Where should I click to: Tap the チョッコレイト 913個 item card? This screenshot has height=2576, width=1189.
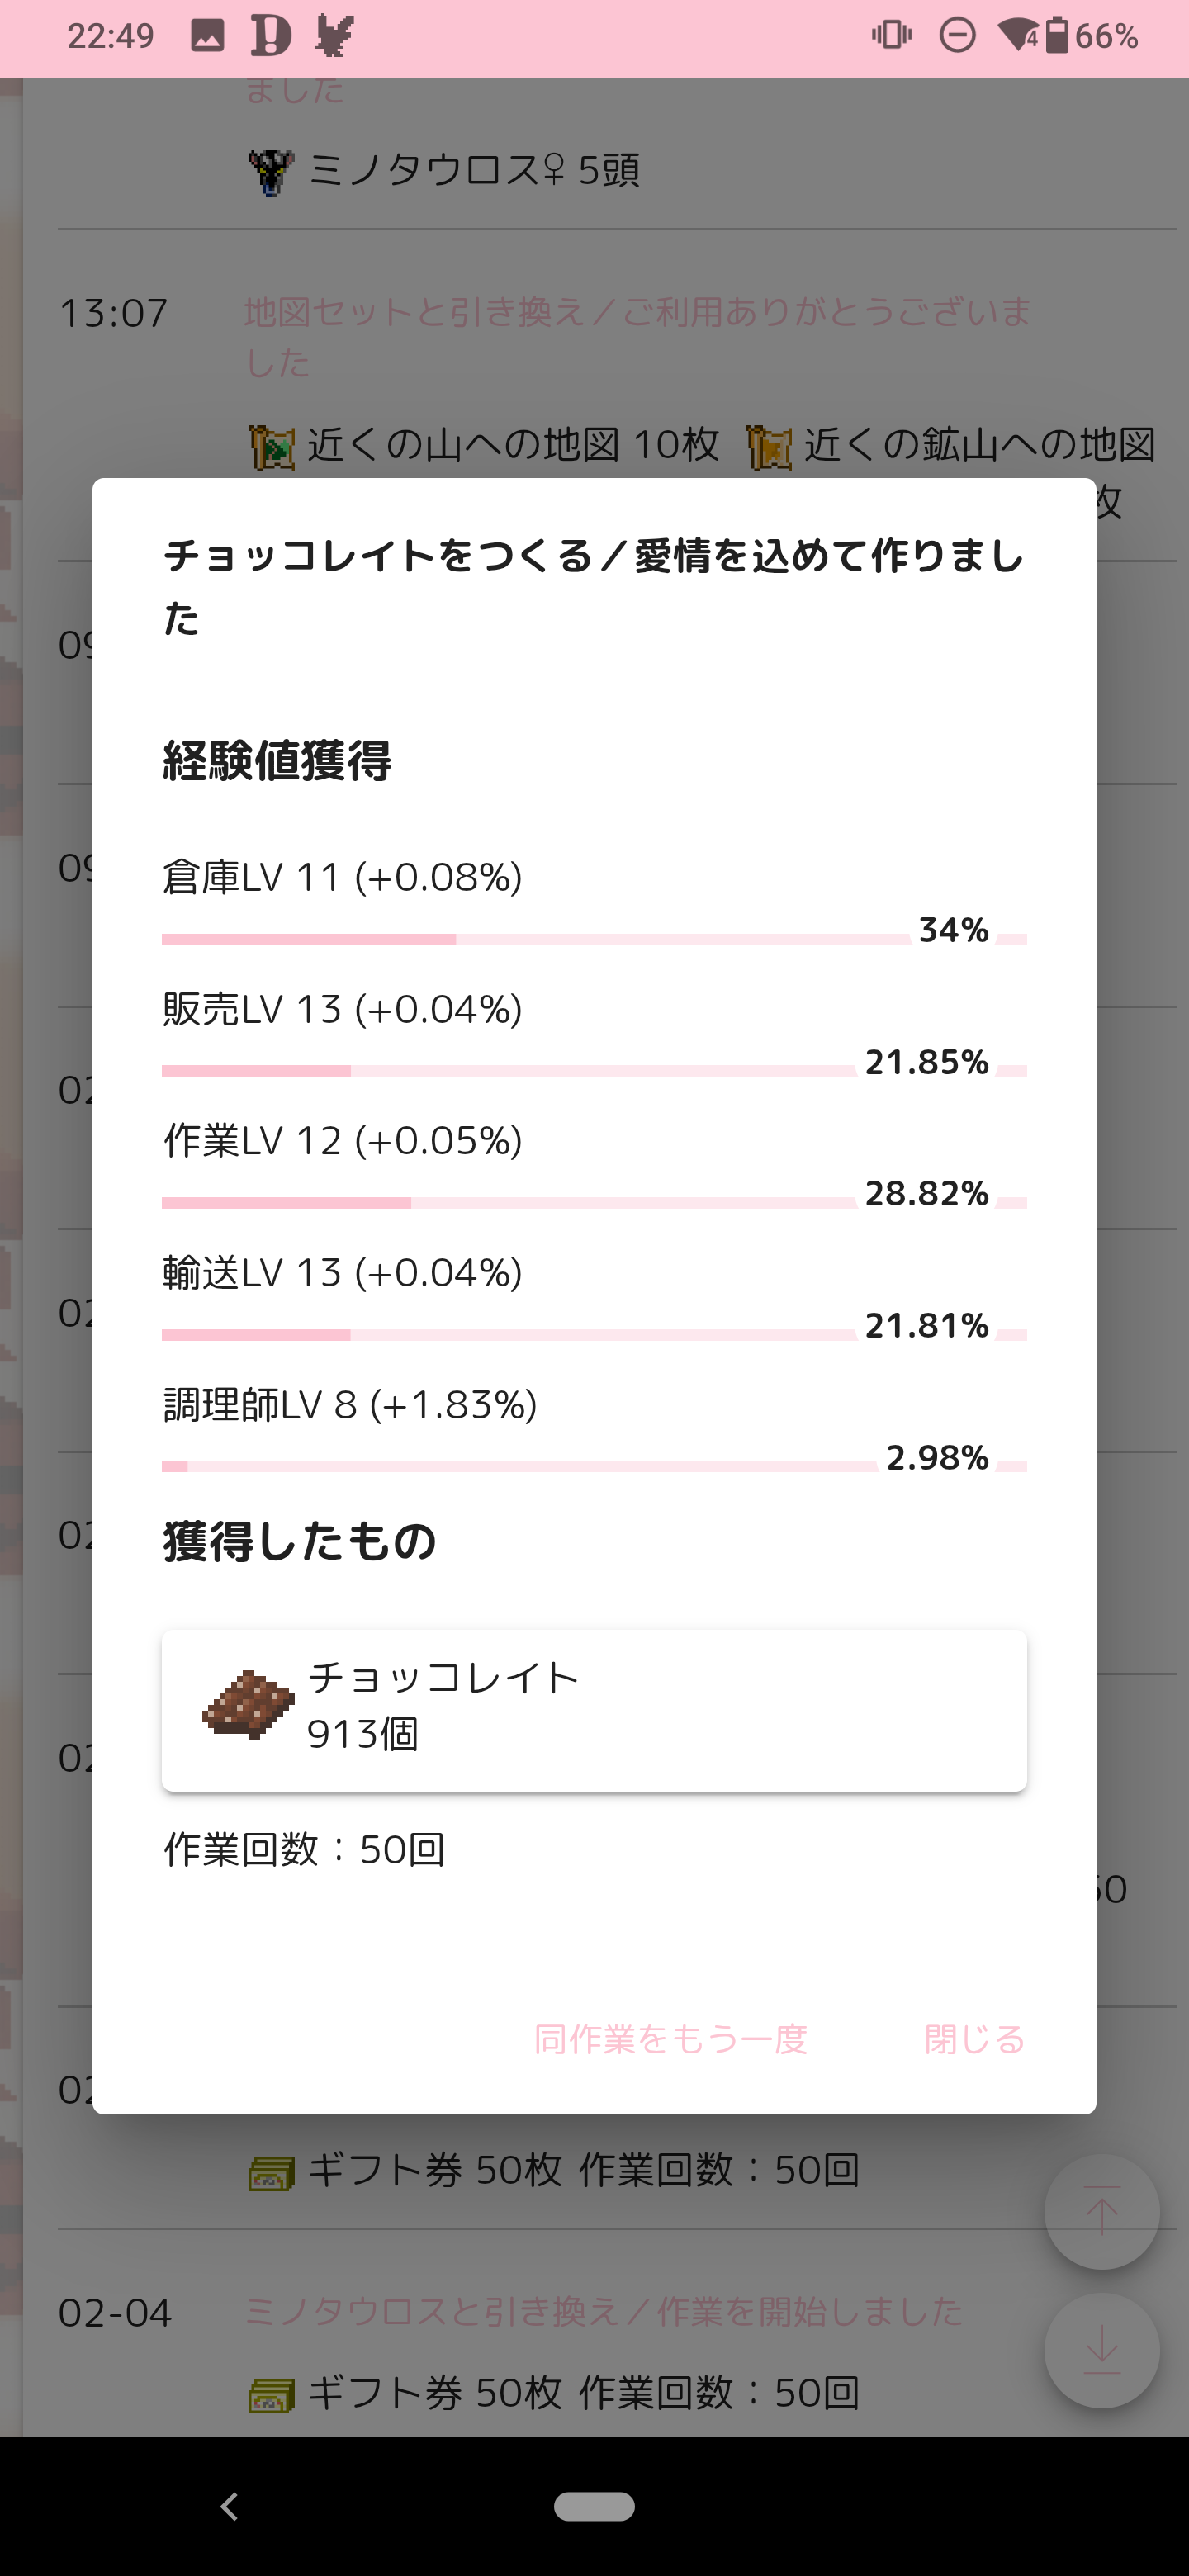594,1710
